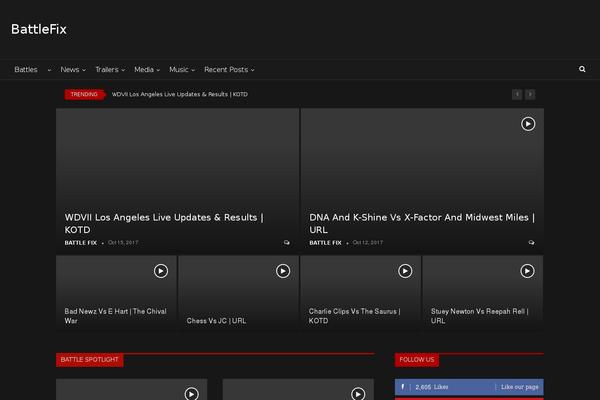Expand the News dropdown chevron
This screenshot has height=400, width=600.
click(x=84, y=70)
